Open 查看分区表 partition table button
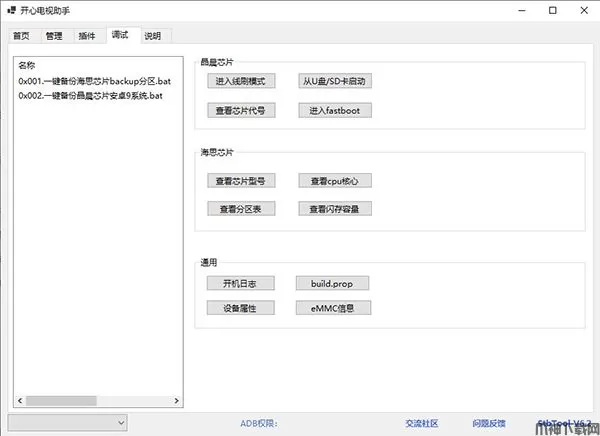Screen dimensions: 600x436 [x=239, y=209]
